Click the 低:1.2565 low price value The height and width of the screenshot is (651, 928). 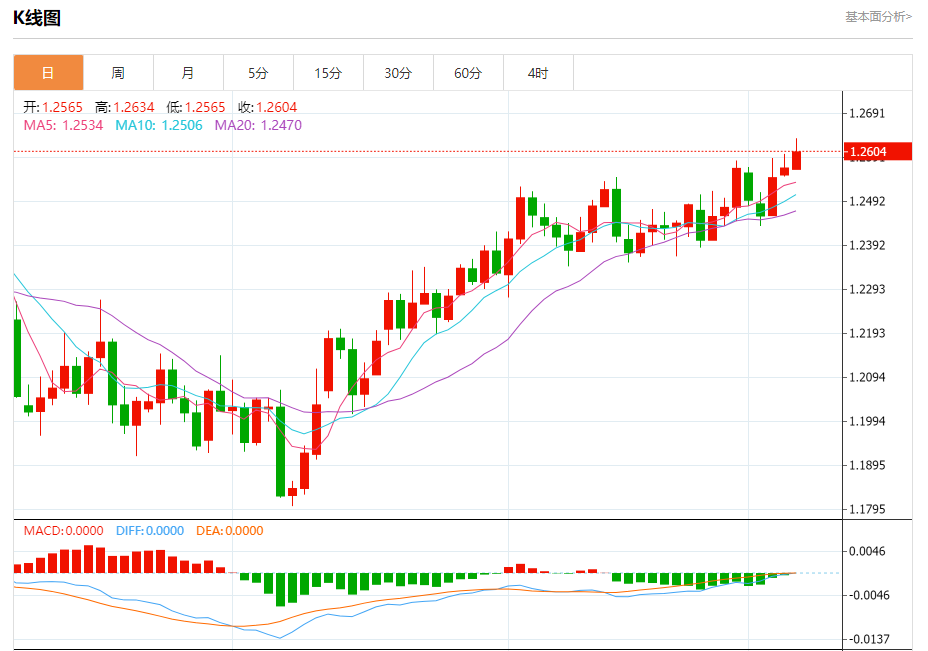click(196, 107)
